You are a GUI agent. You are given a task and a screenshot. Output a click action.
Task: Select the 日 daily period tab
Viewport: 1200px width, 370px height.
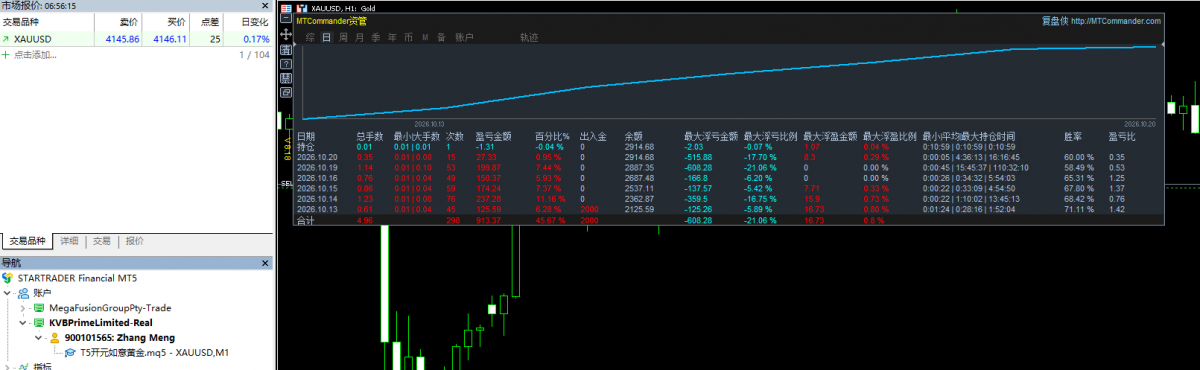(x=327, y=37)
